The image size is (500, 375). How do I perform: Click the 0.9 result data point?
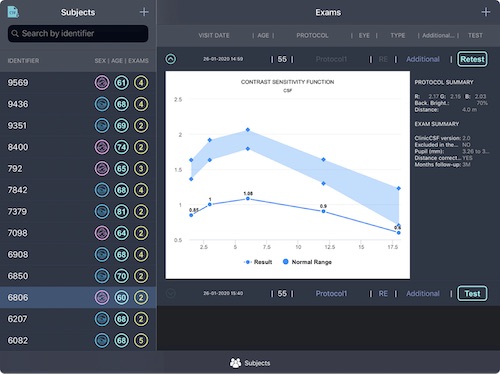pos(323,211)
